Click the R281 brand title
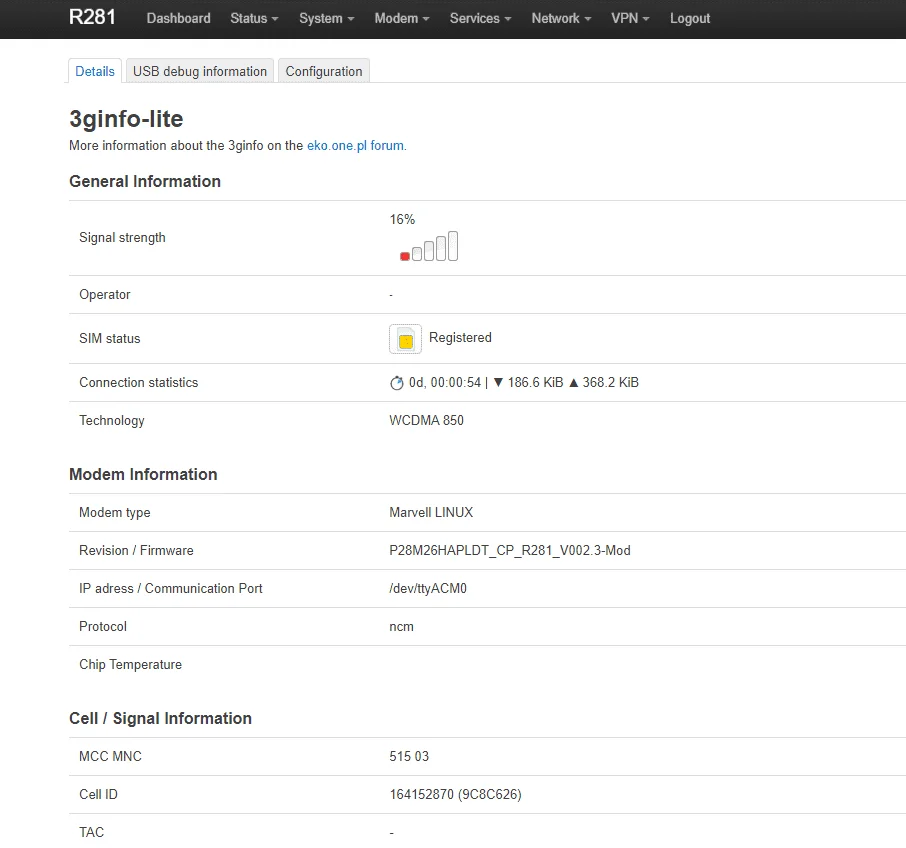 point(92,17)
